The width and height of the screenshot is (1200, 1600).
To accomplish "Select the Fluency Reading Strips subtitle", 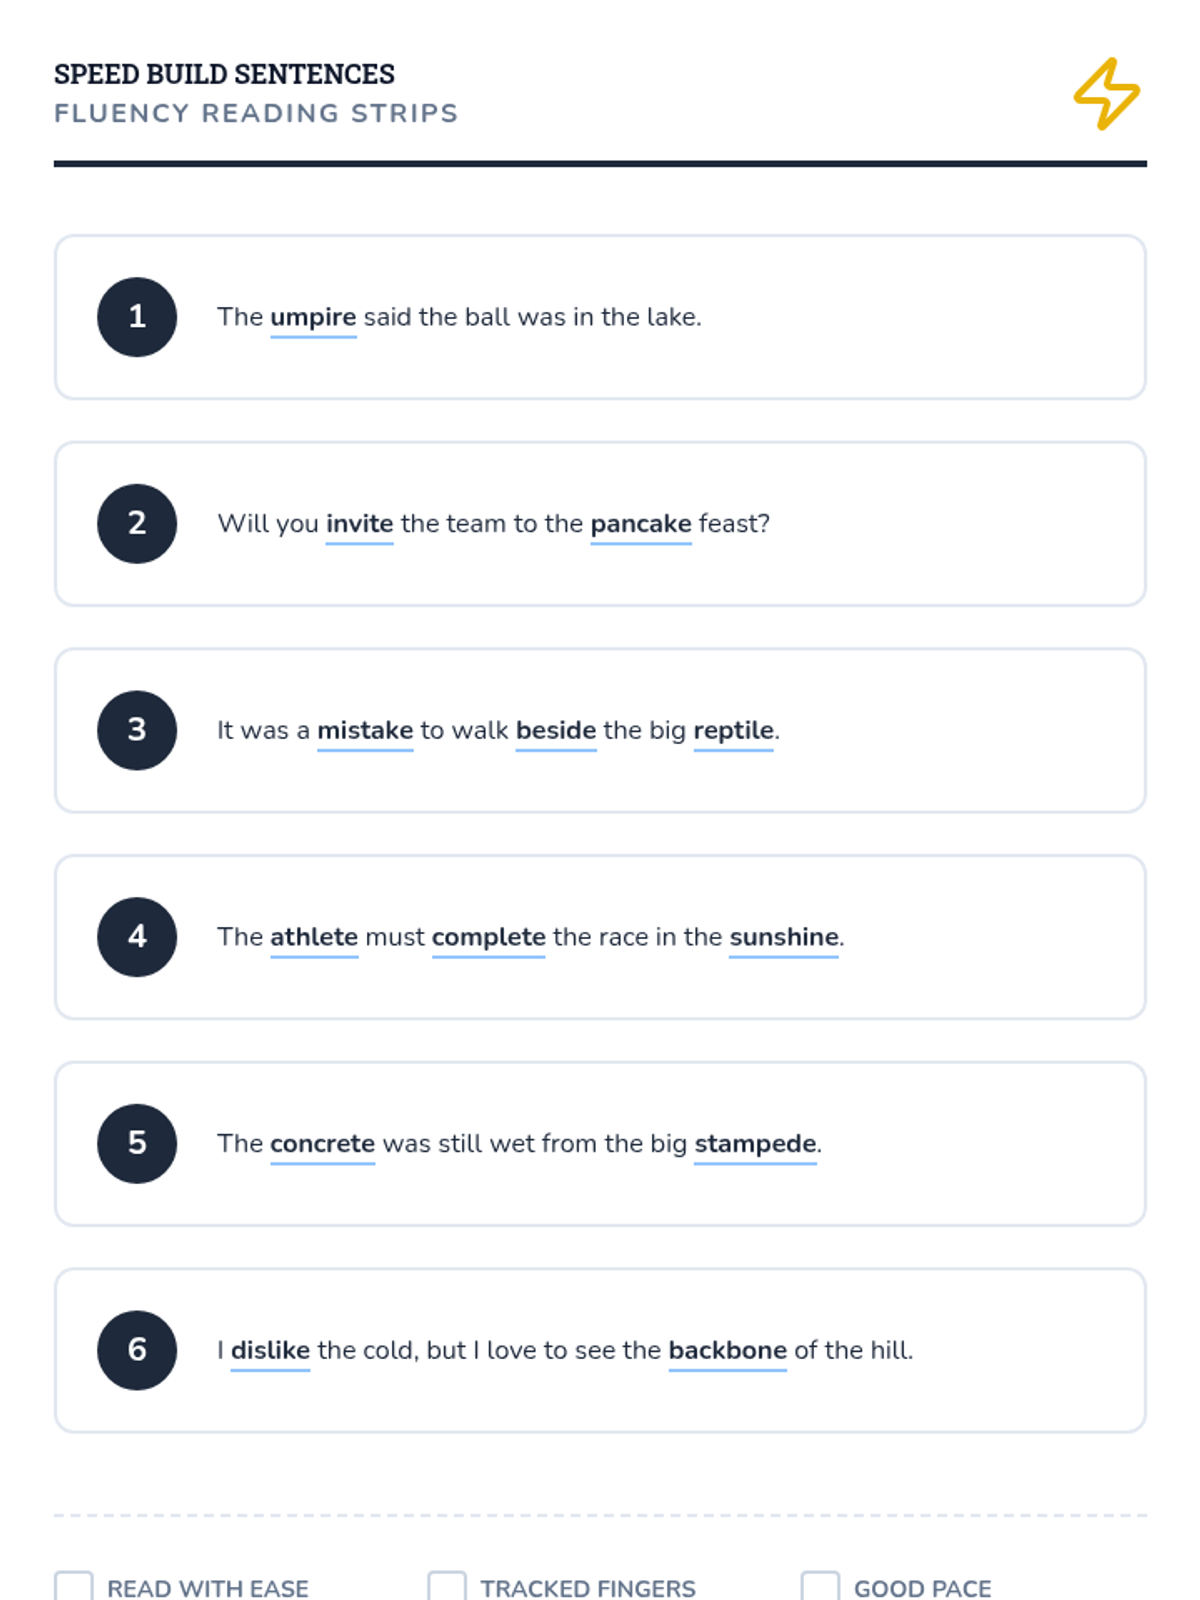I will [256, 113].
